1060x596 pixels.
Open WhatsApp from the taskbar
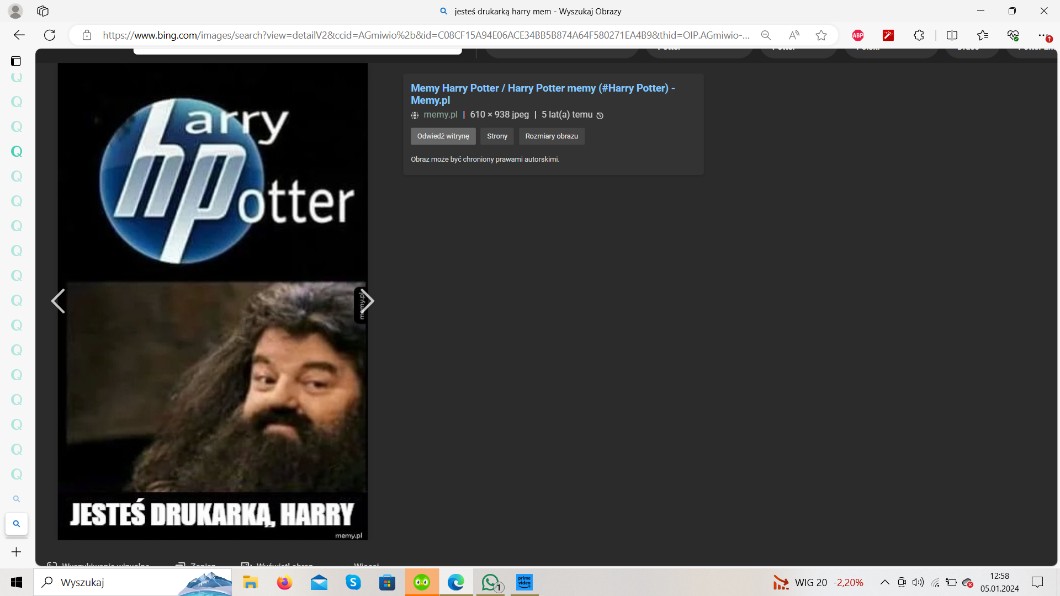tap(490, 582)
